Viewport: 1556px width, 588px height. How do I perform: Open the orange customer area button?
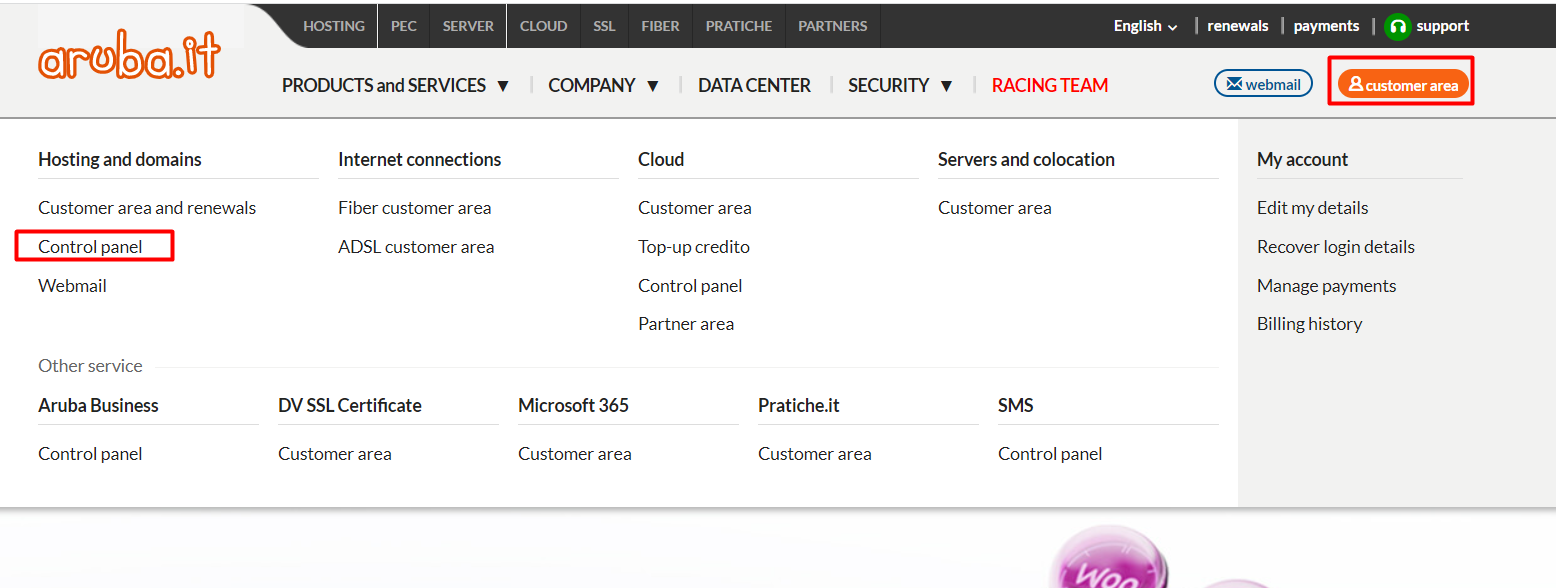click(x=1403, y=85)
